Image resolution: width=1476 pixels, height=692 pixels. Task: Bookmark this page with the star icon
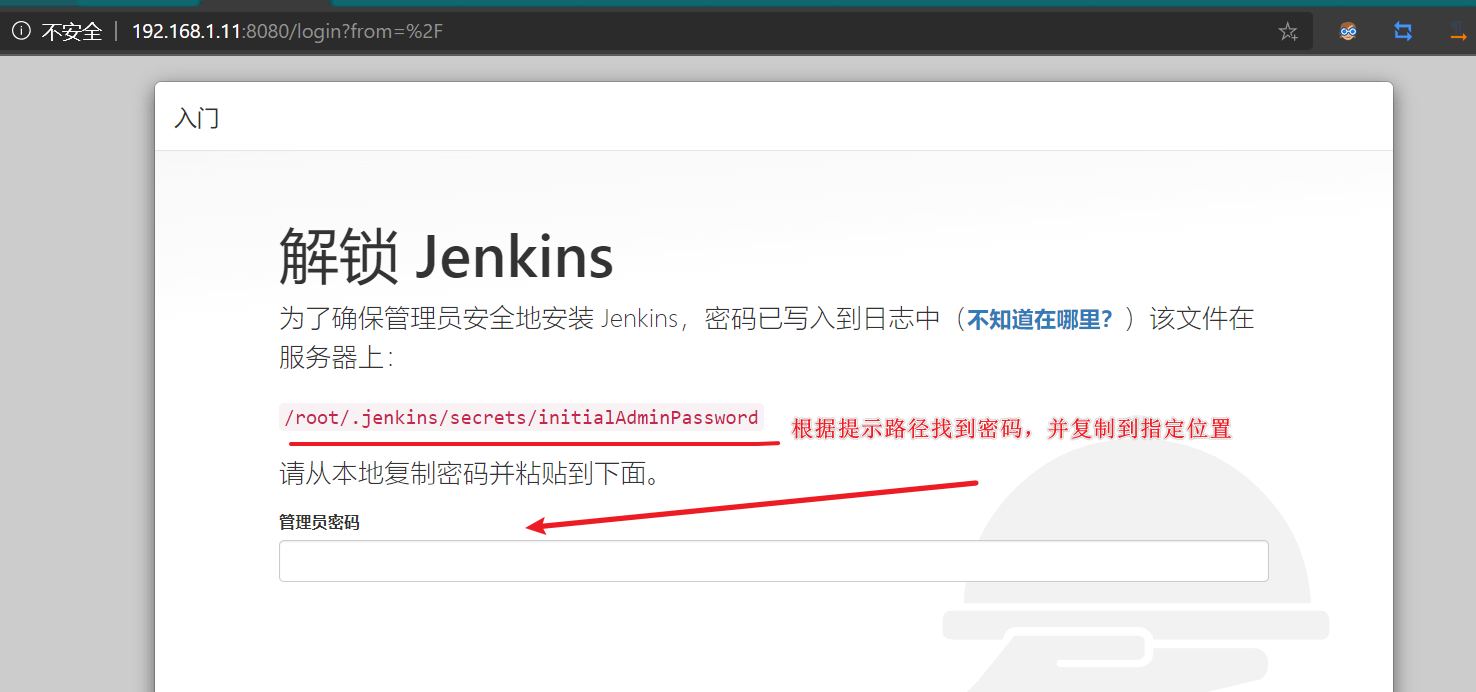[1288, 32]
